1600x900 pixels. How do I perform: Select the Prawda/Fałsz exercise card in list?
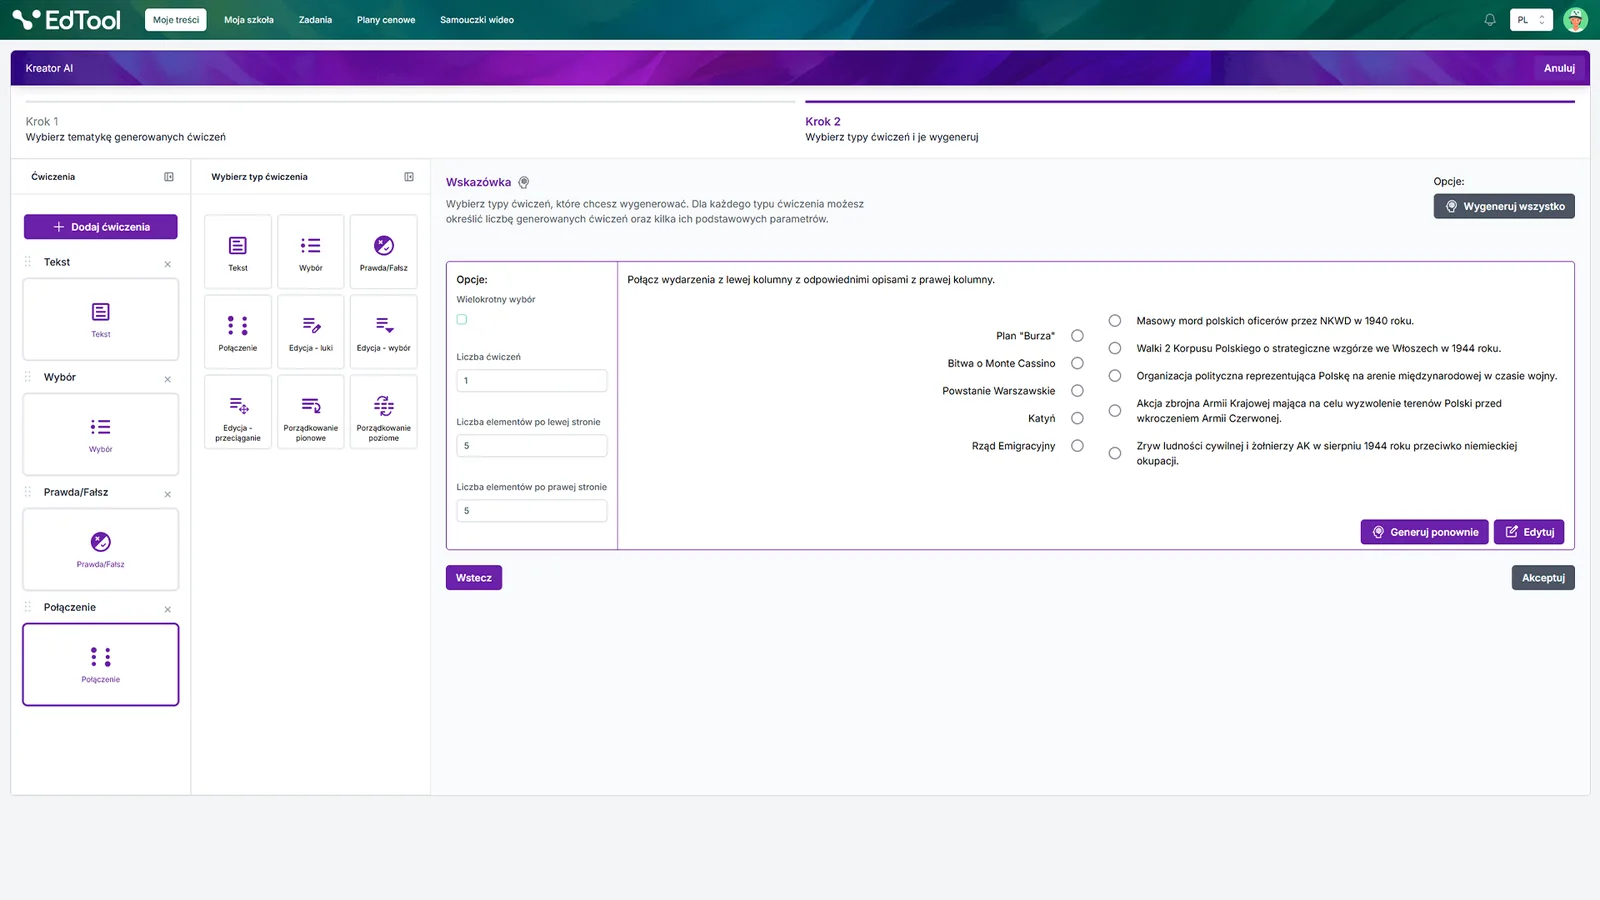point(101,549)
